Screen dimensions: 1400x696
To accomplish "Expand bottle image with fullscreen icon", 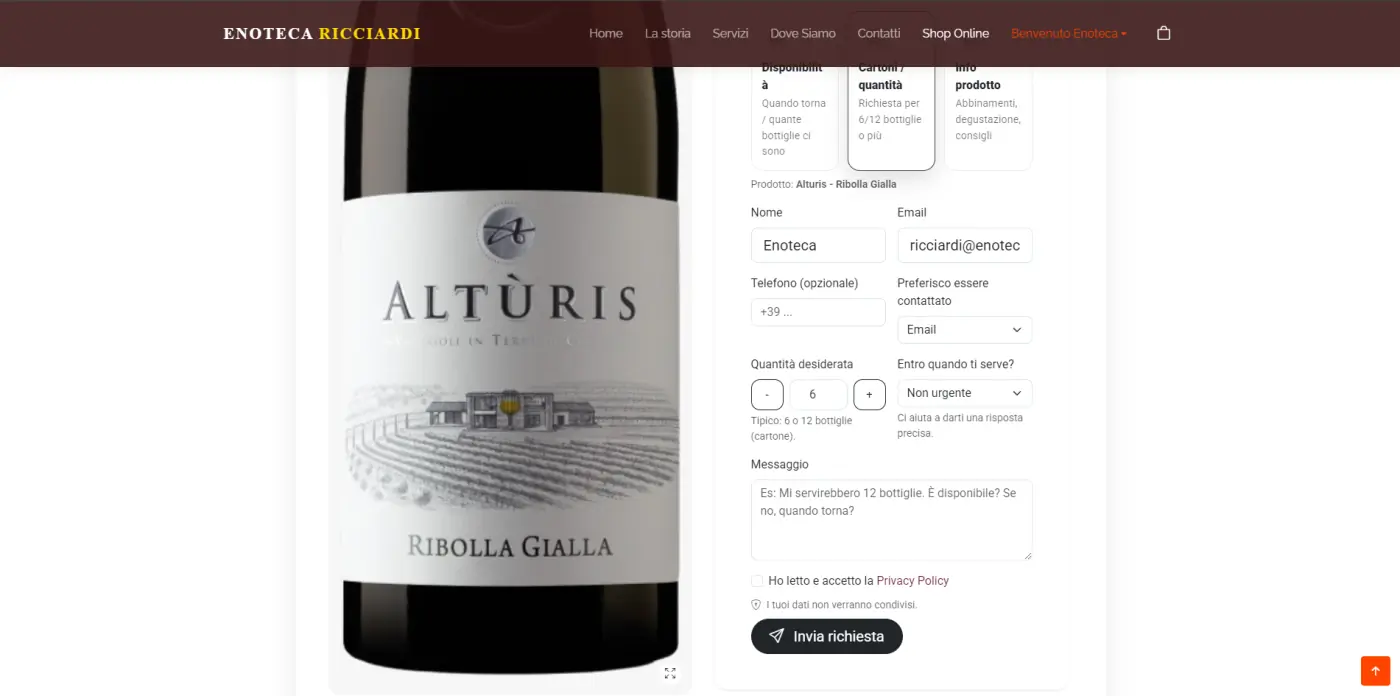I will point(670,673).
